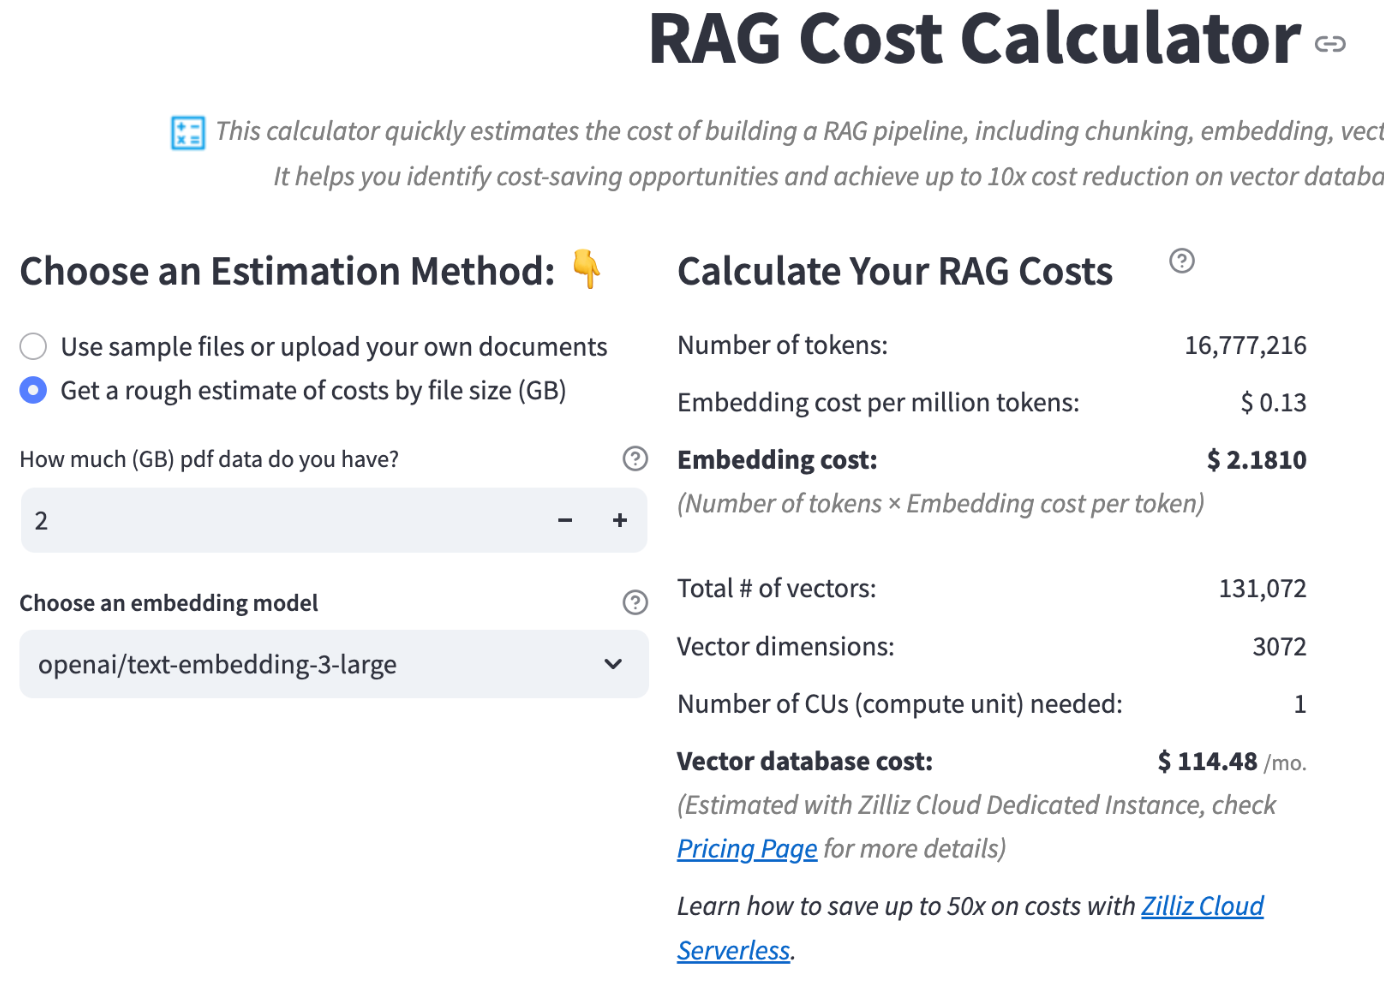This screenshot has width=1384, height=1002.
Task: Click the calculator icon before the description
Action: (x=188, y=132)
